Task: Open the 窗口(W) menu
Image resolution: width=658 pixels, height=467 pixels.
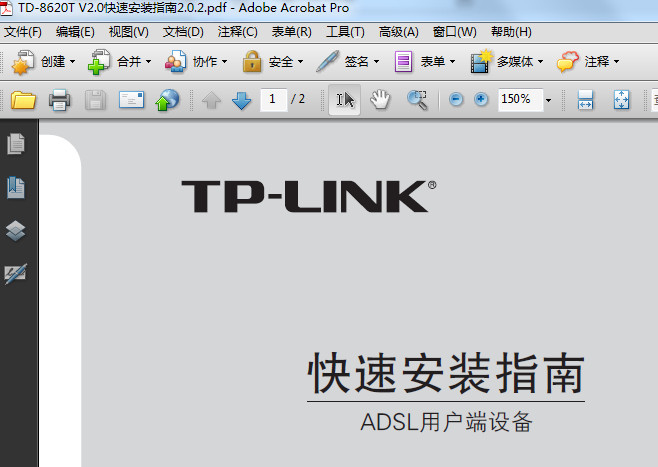Action: [454, 32]
